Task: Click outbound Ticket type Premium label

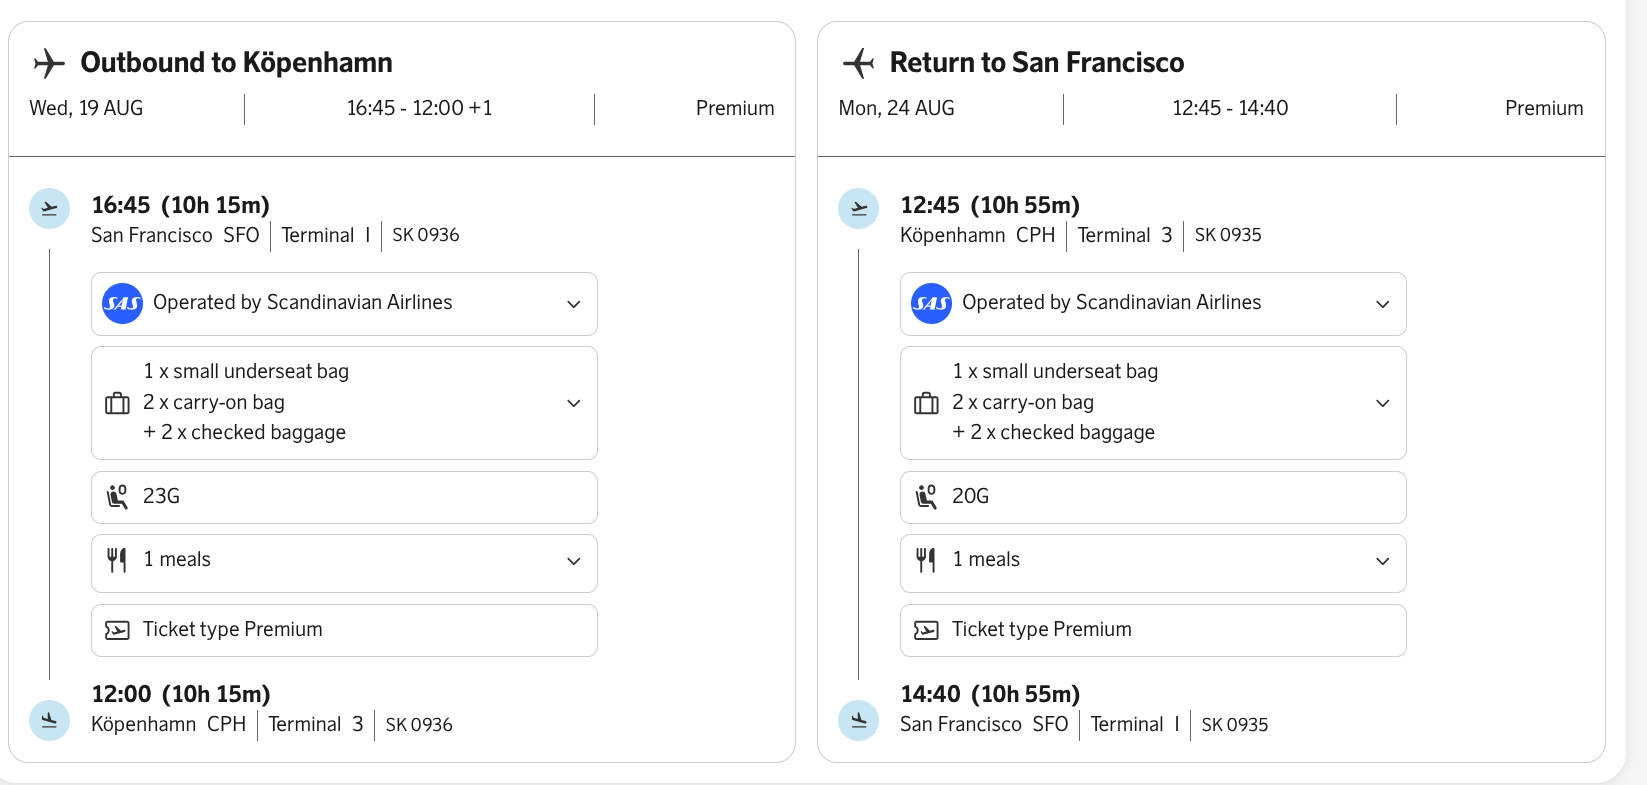Action: coord(233,629)
